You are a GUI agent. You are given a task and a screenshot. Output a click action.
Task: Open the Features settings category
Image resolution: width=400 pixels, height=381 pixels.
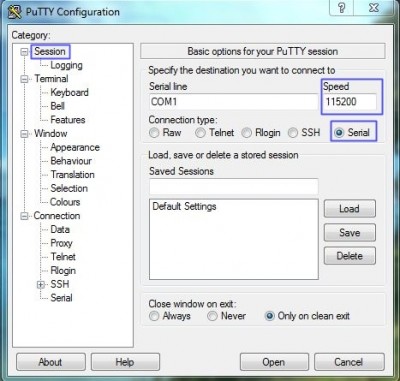coord(68,120)
